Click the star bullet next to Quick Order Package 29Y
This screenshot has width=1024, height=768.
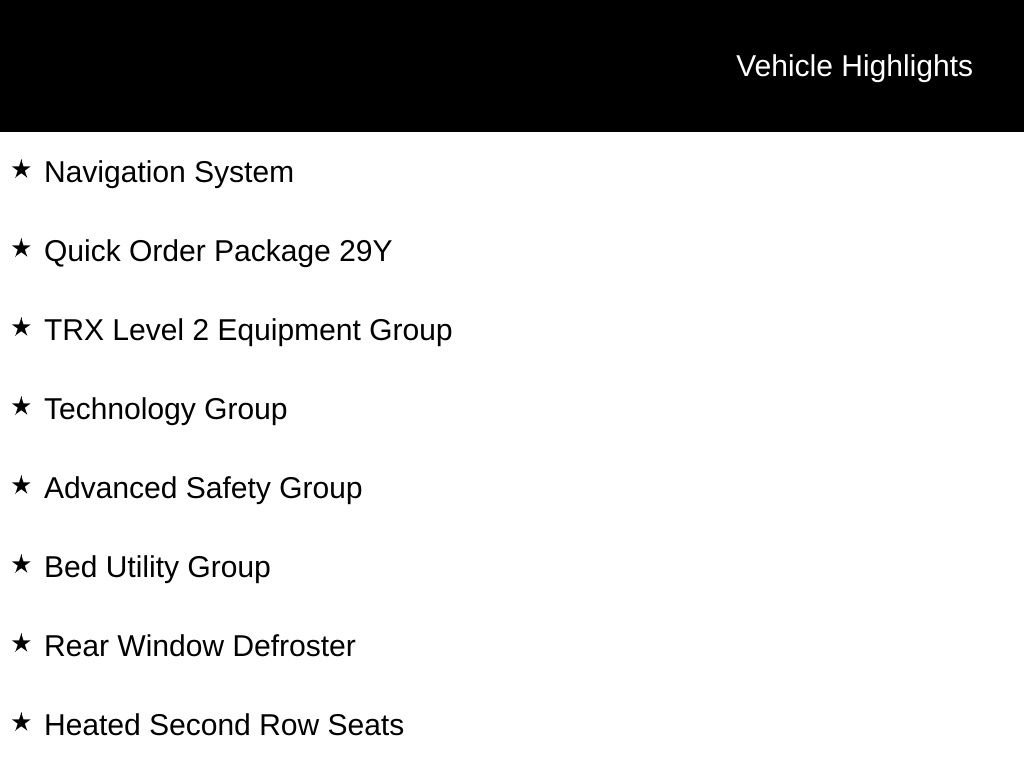coord(21,248)
